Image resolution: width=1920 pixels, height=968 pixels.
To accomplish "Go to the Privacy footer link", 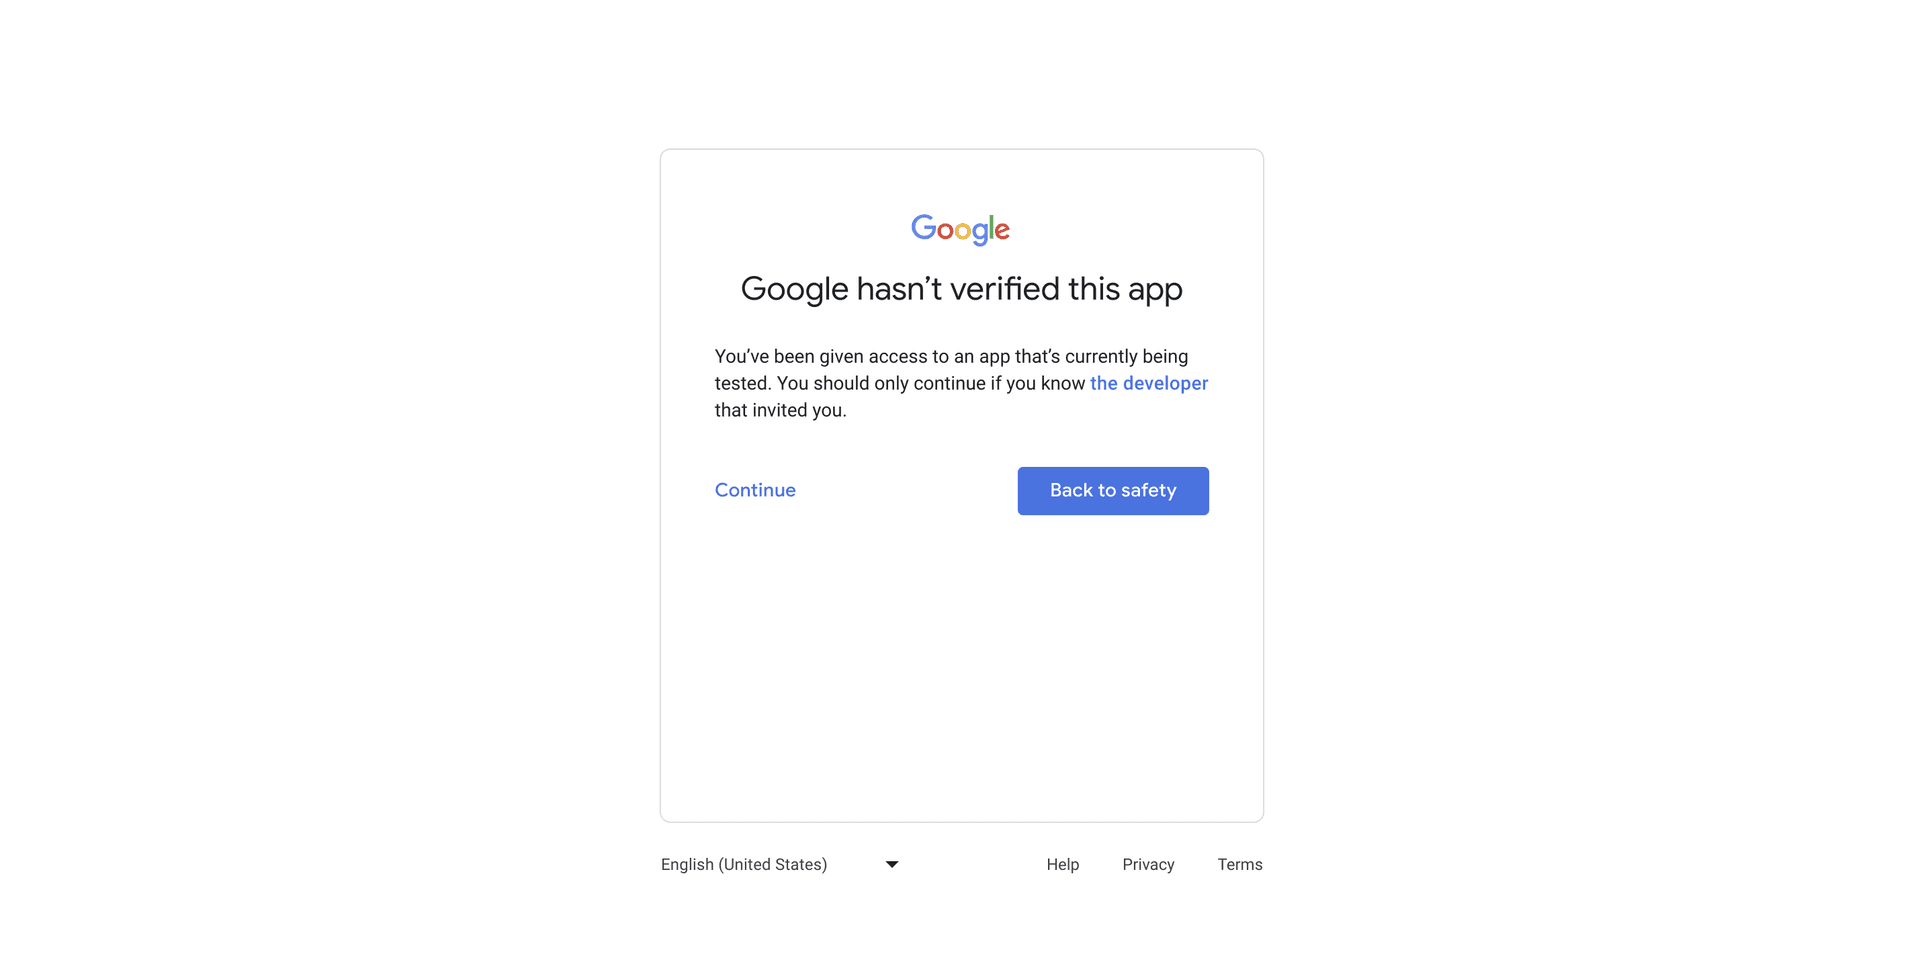I will click(x=1147, y=864).
